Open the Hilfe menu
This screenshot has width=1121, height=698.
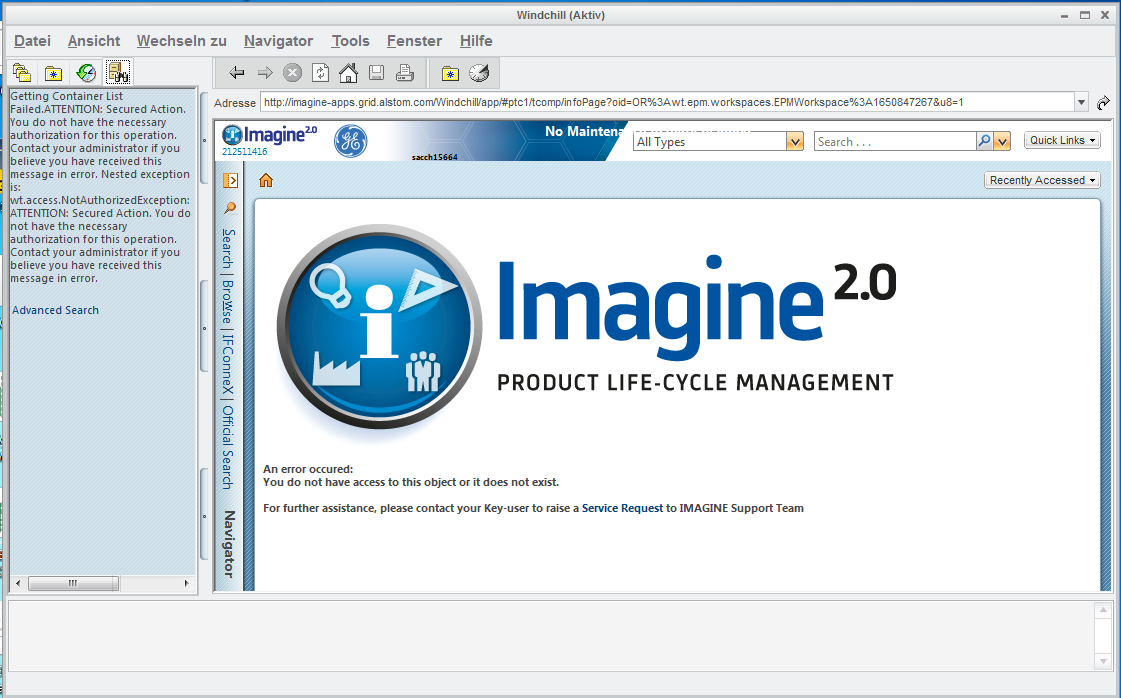pos(476,41)
